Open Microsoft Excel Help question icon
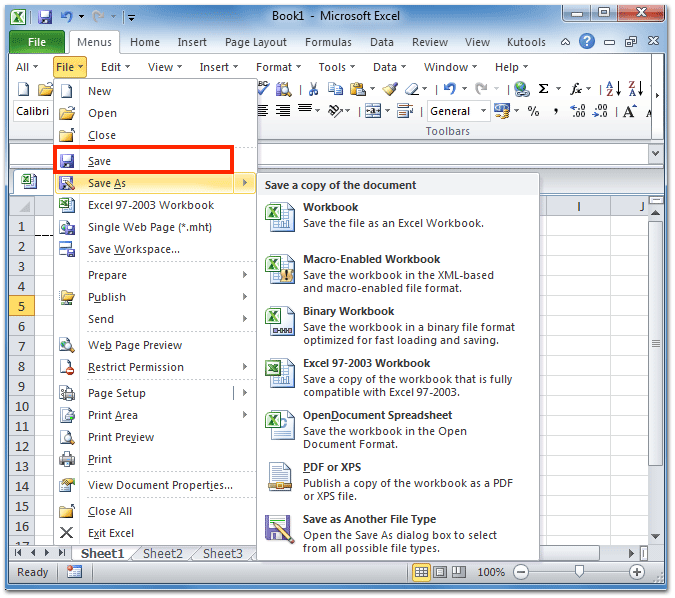The image size is (675, 598). (586, 42)
